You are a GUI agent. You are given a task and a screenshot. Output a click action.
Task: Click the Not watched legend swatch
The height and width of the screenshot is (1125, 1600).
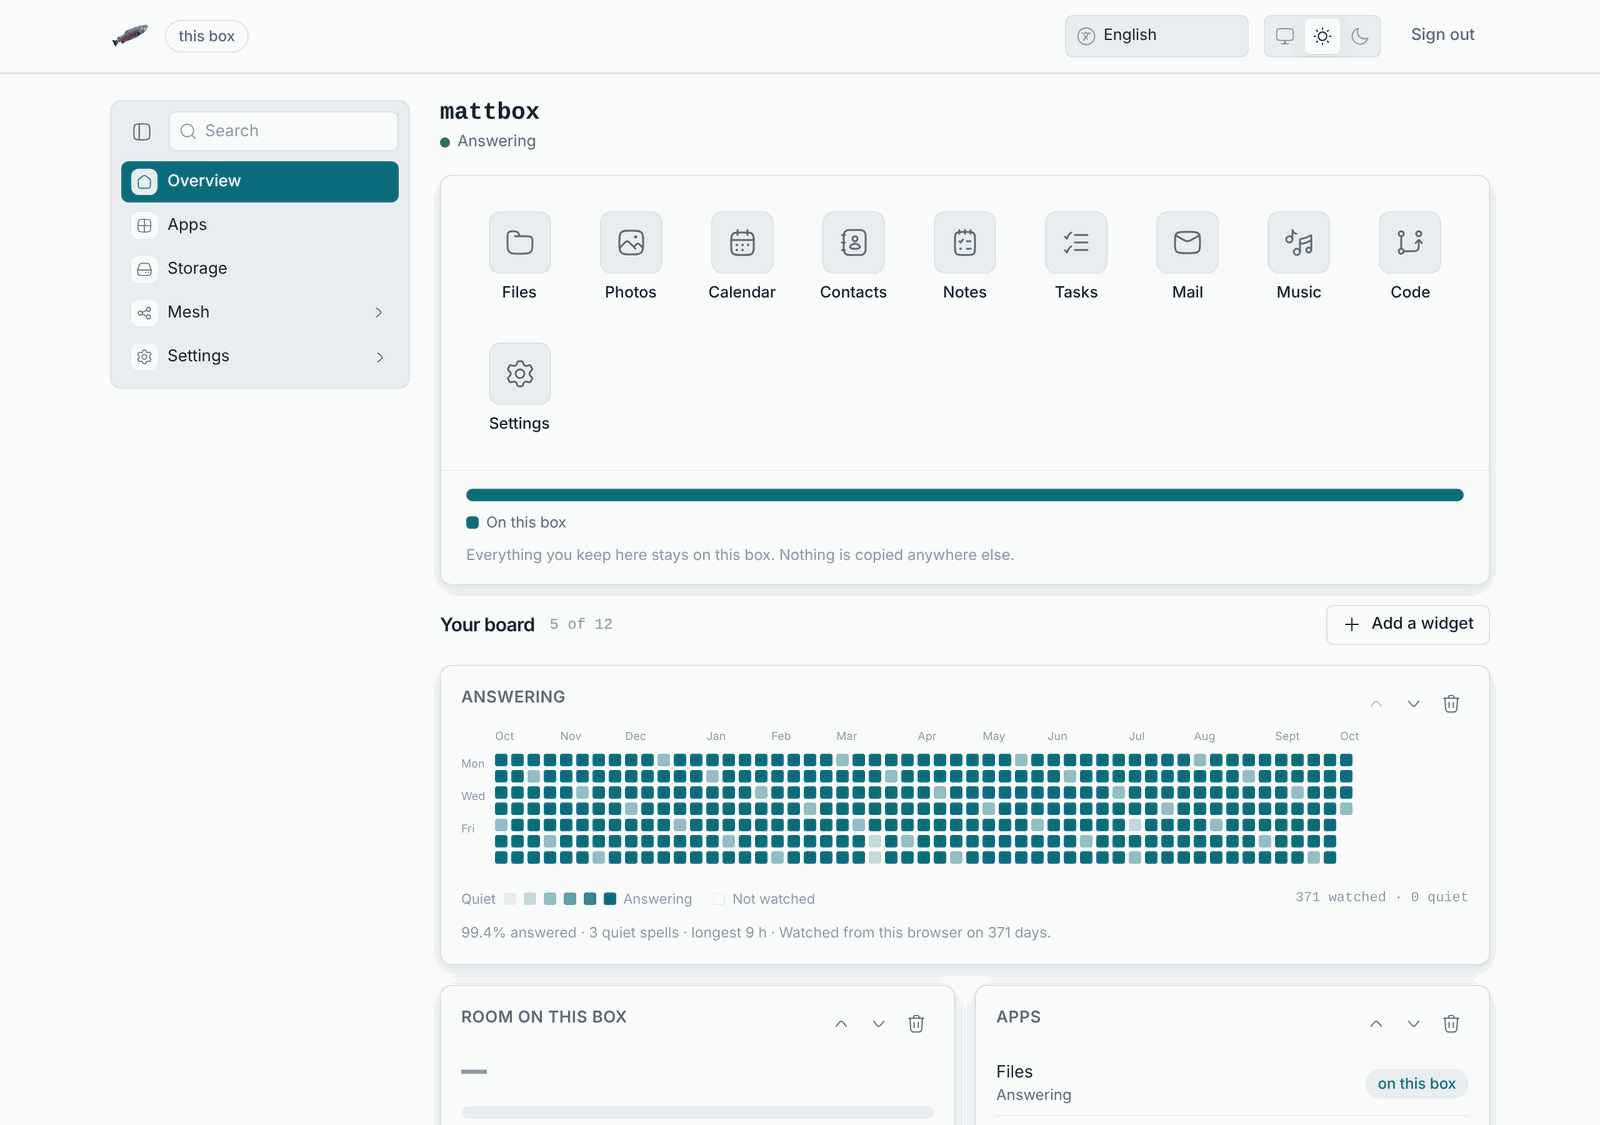pos(718,899)
